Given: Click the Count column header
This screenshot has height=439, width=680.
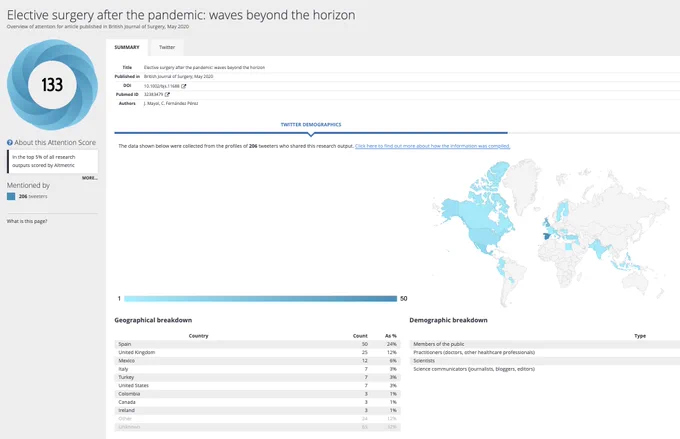Looking at the screenshot, I should click(x=360, y=336).
